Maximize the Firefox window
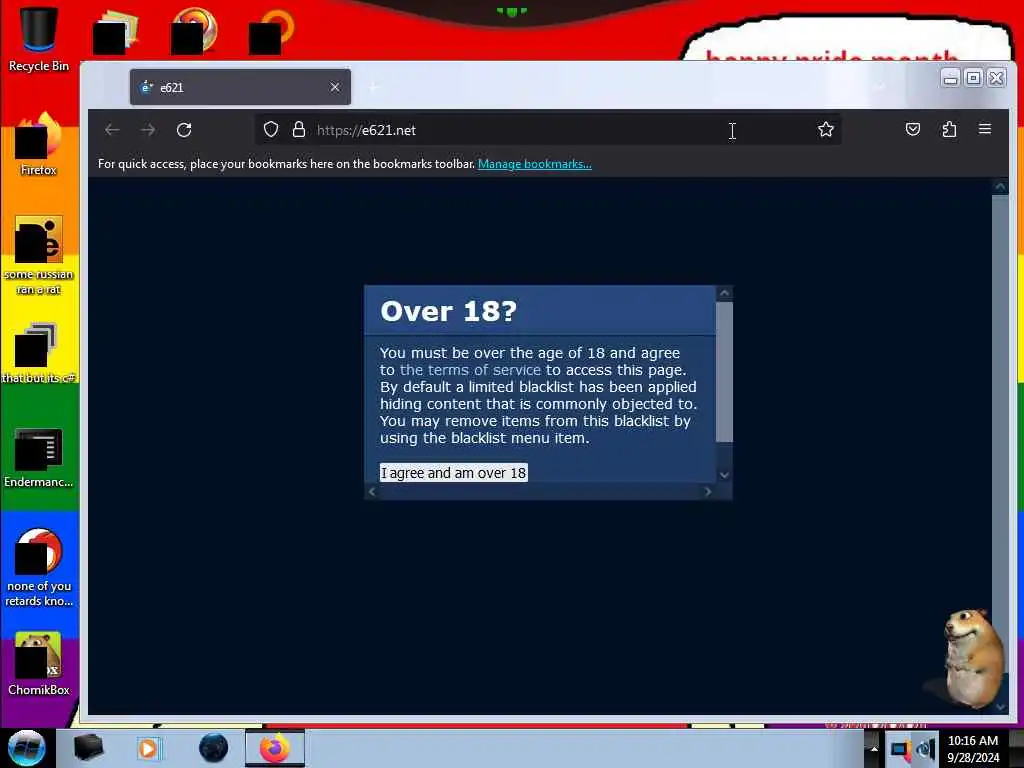The height and width of the screenshot is (768, 1024). pyautogui.click(x=973, y=78)
